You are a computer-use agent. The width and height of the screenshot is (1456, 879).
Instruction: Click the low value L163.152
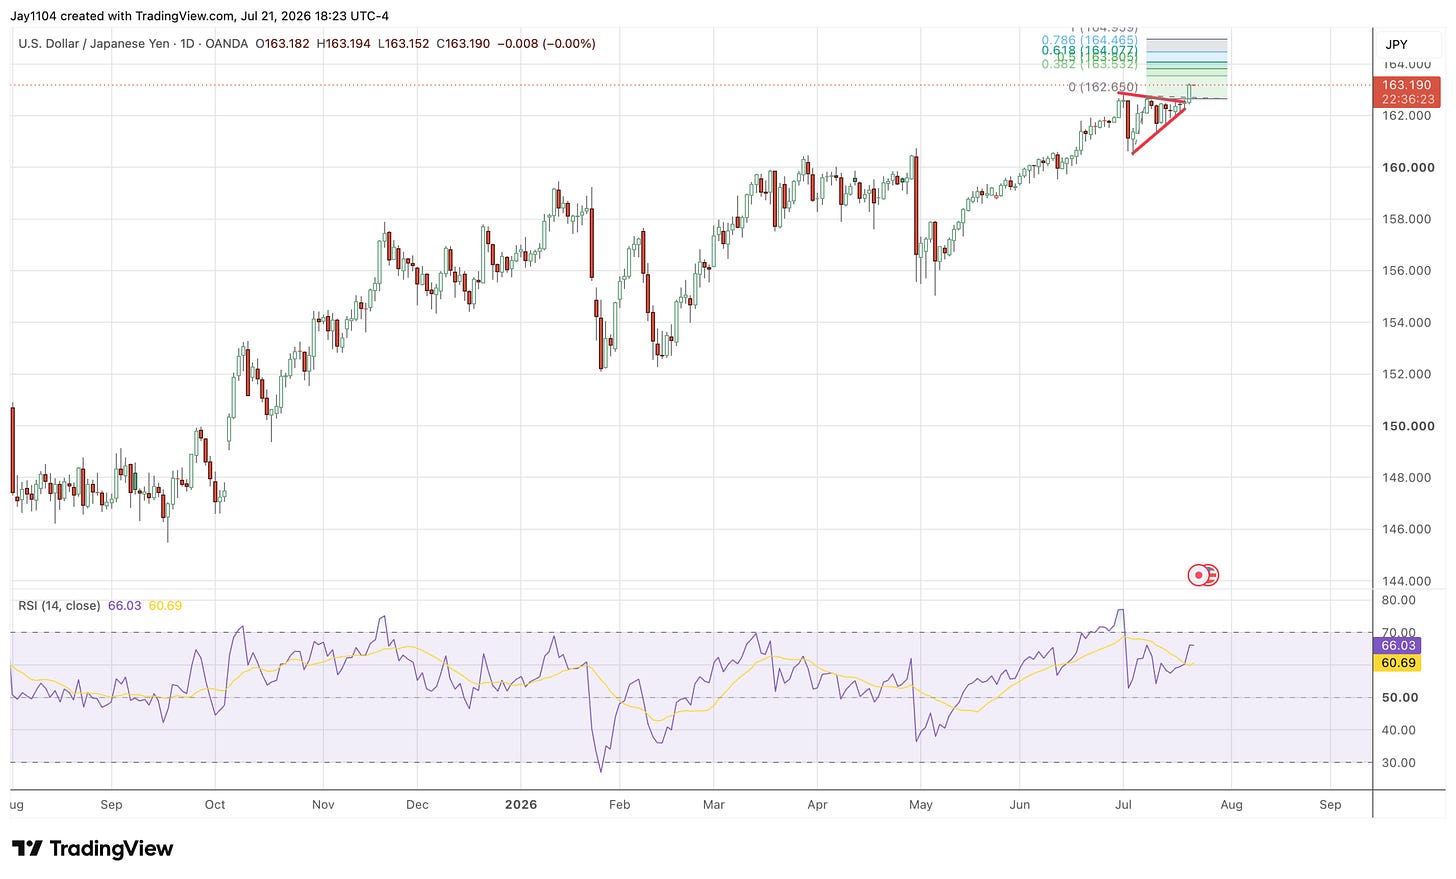click(x=403, y=44)
